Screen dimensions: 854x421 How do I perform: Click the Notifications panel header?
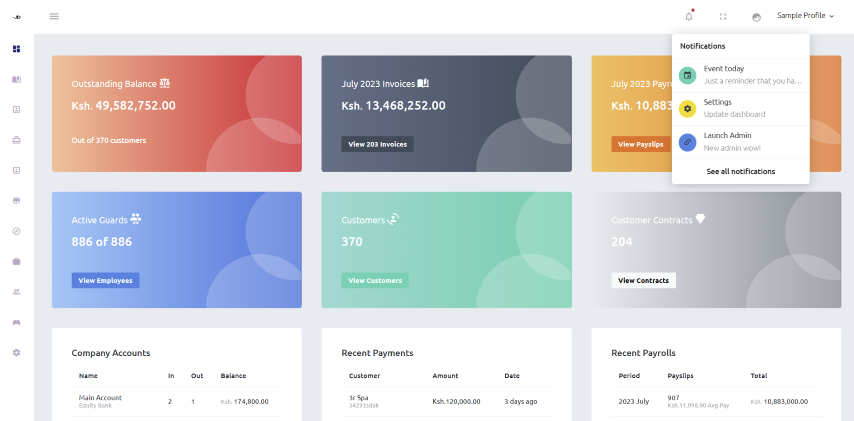pyautogui.click(x=703, y=46)
